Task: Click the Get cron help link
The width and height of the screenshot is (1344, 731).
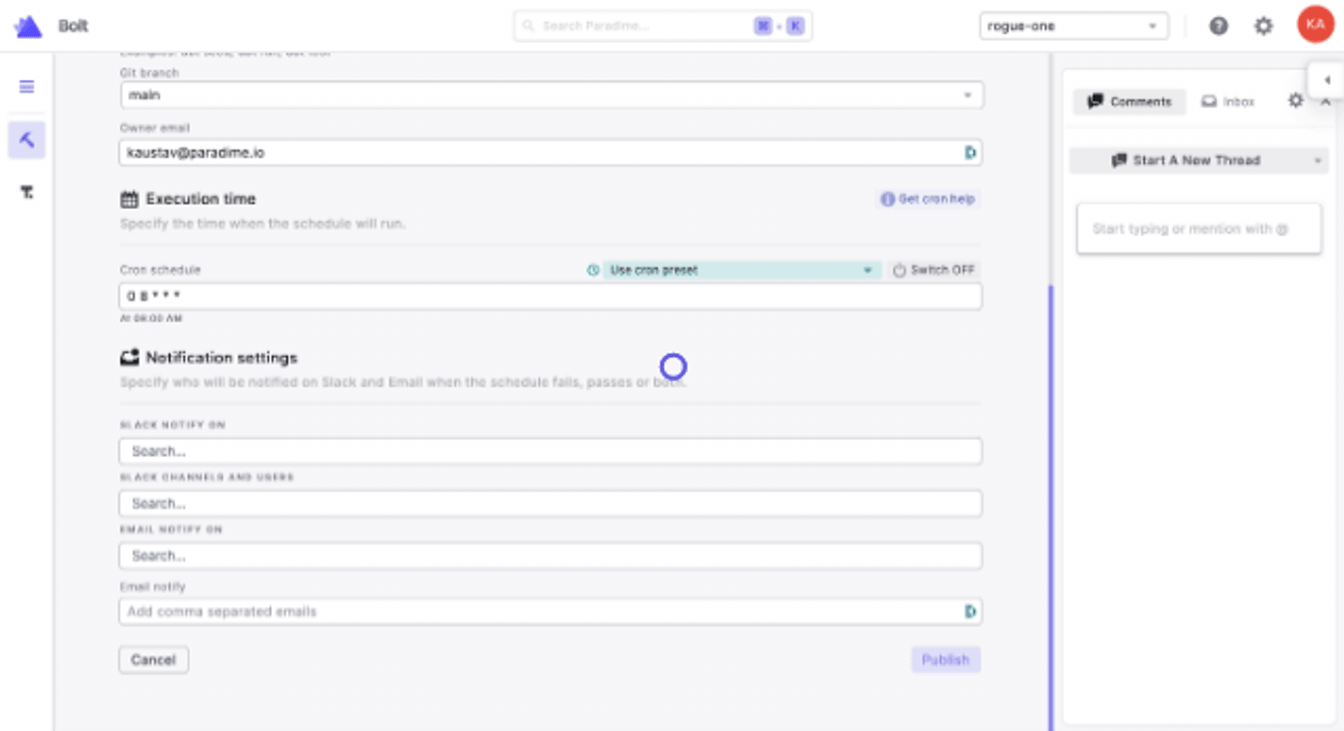Action: pyautogui.click(x=927, y=199)
